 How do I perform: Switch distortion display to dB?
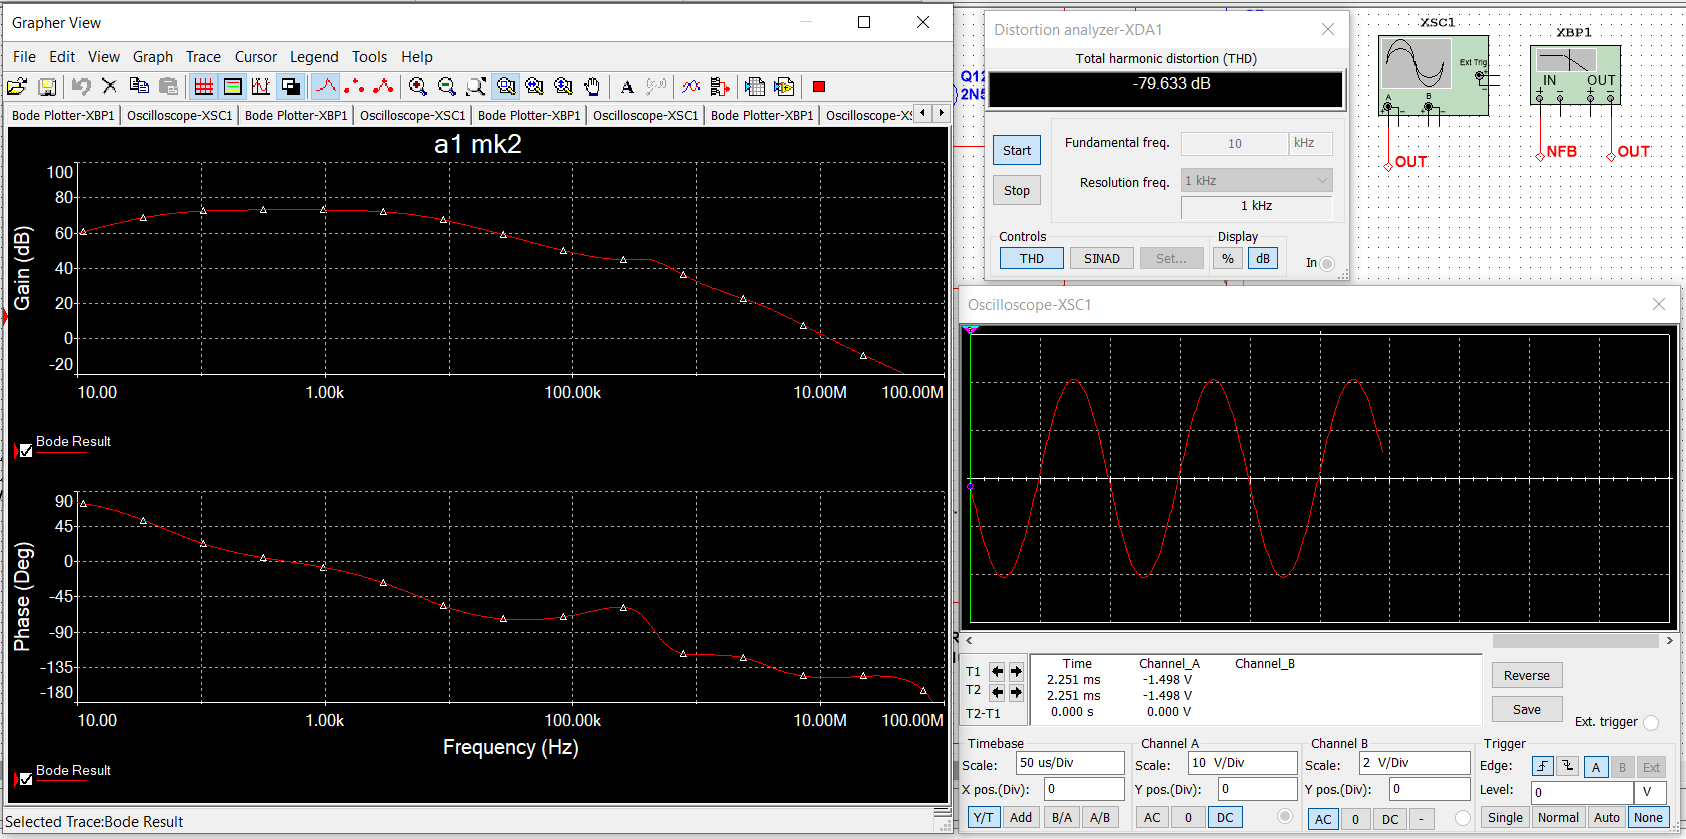click(1263, 258)
